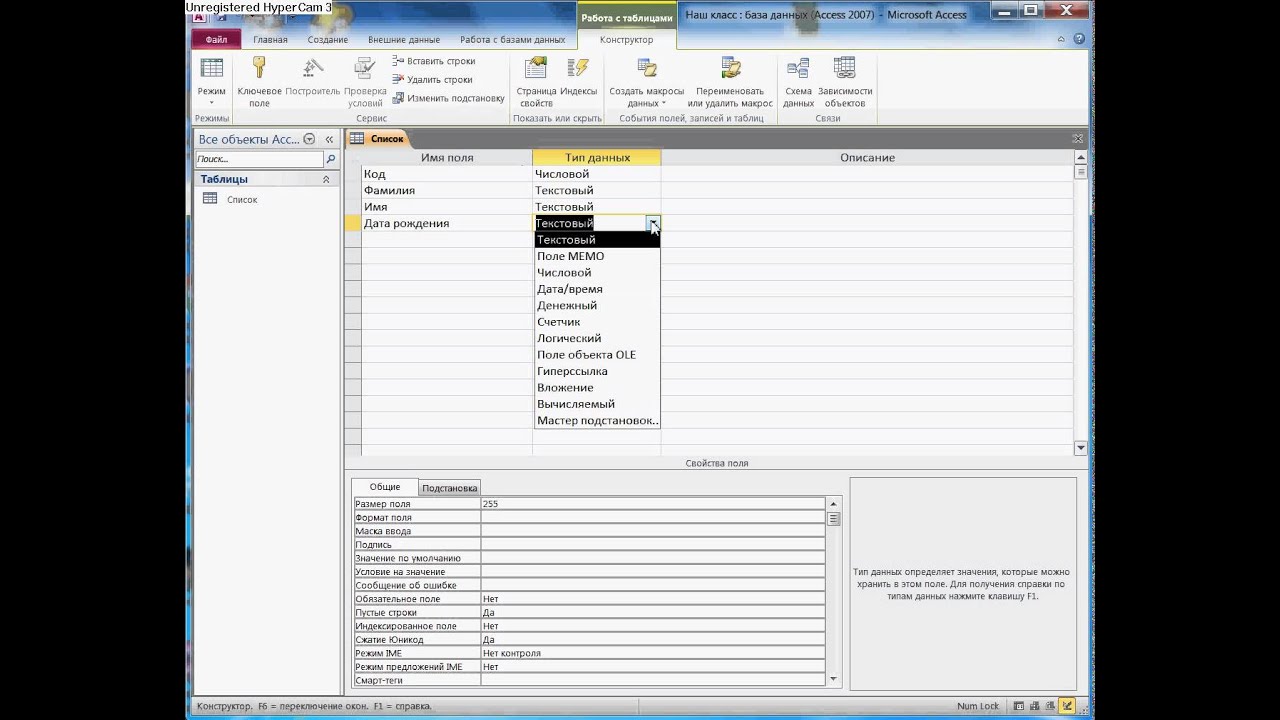
Task: Delete rows with Удалить строки
Action: (x=432, y=80)
